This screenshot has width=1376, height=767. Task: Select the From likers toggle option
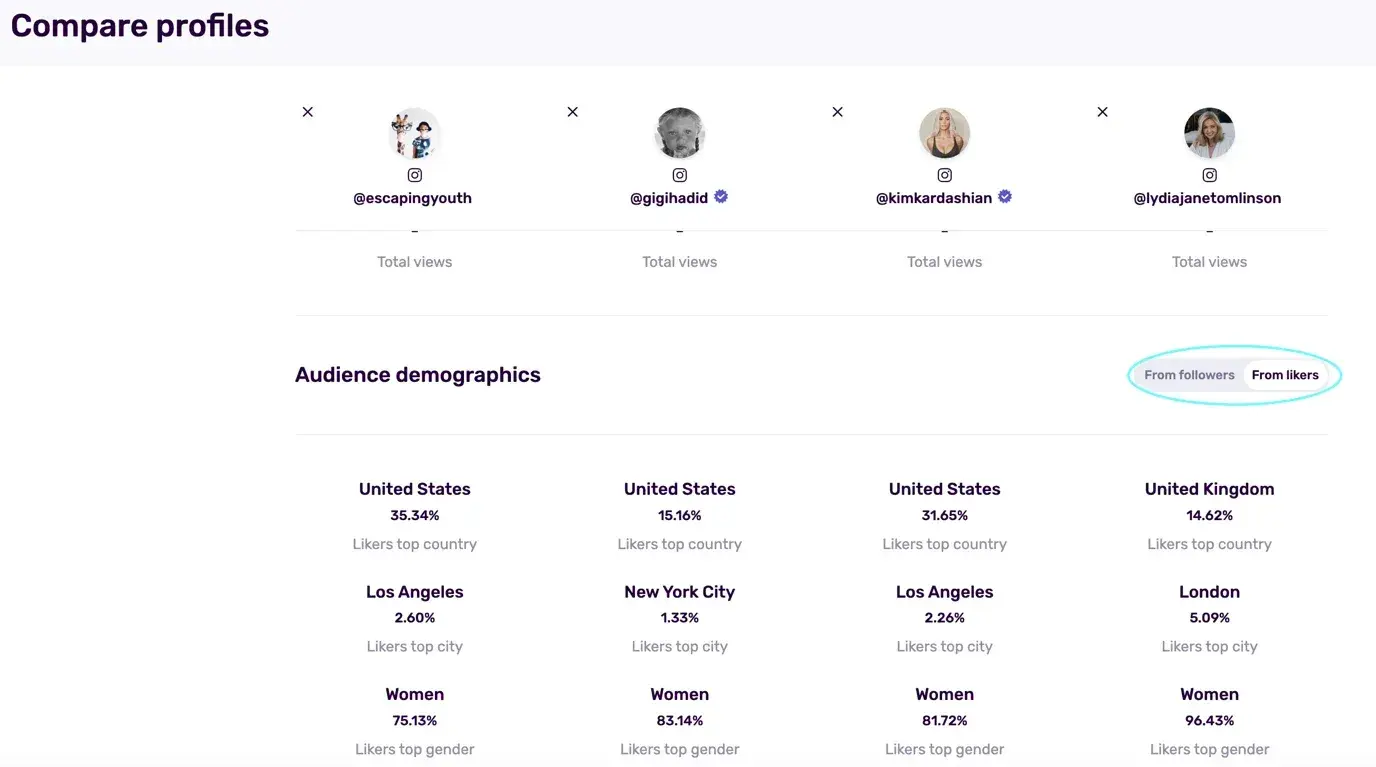pyautogui.click(x=1285, y=375)
